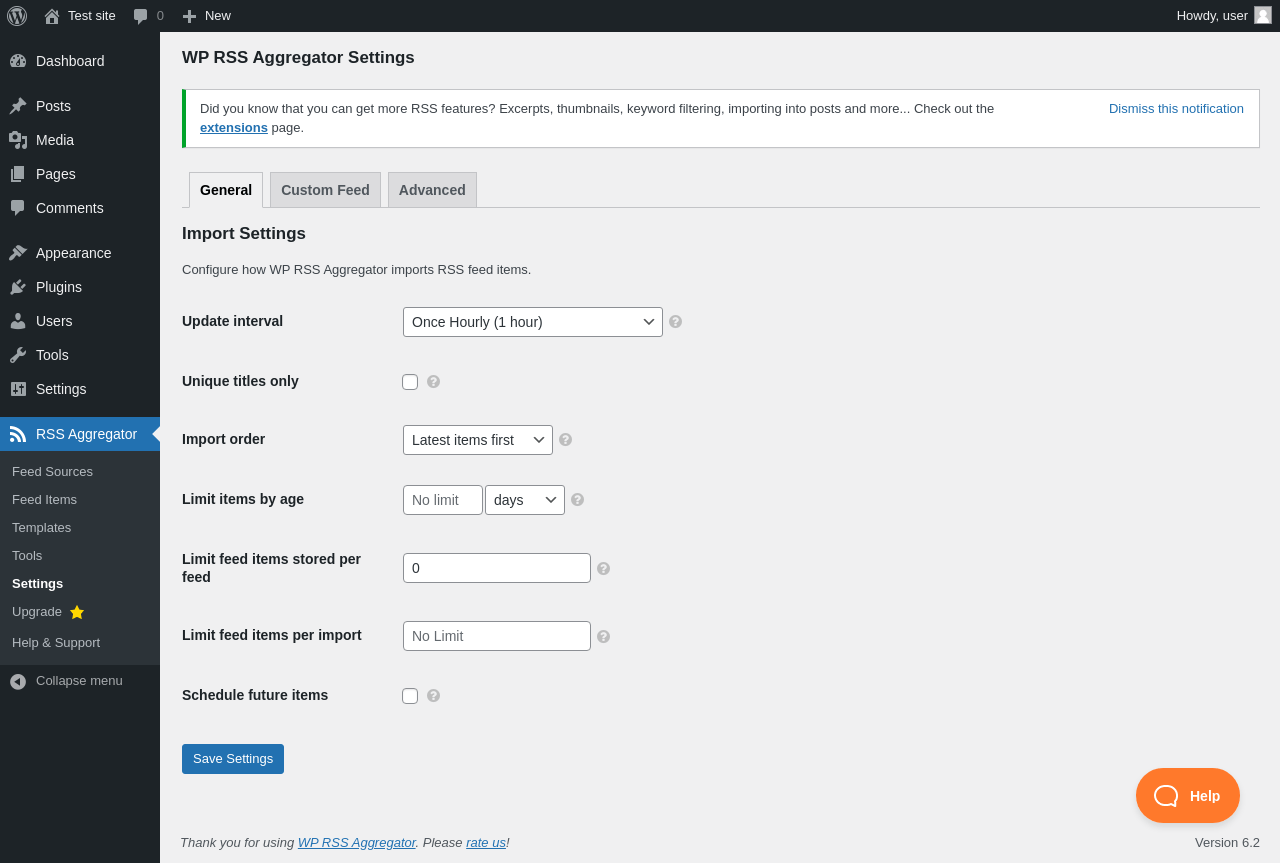Click the Media icon in sidebar
The width and height of the screenshot is (1280, 863).
[x=18, y=140]
